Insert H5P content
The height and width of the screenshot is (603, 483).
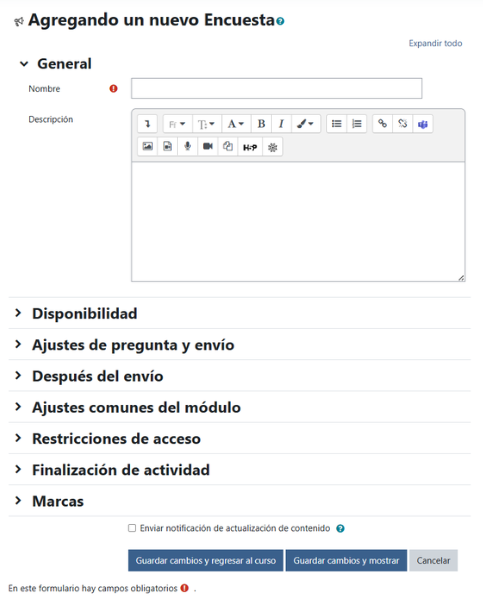point(250,147)
